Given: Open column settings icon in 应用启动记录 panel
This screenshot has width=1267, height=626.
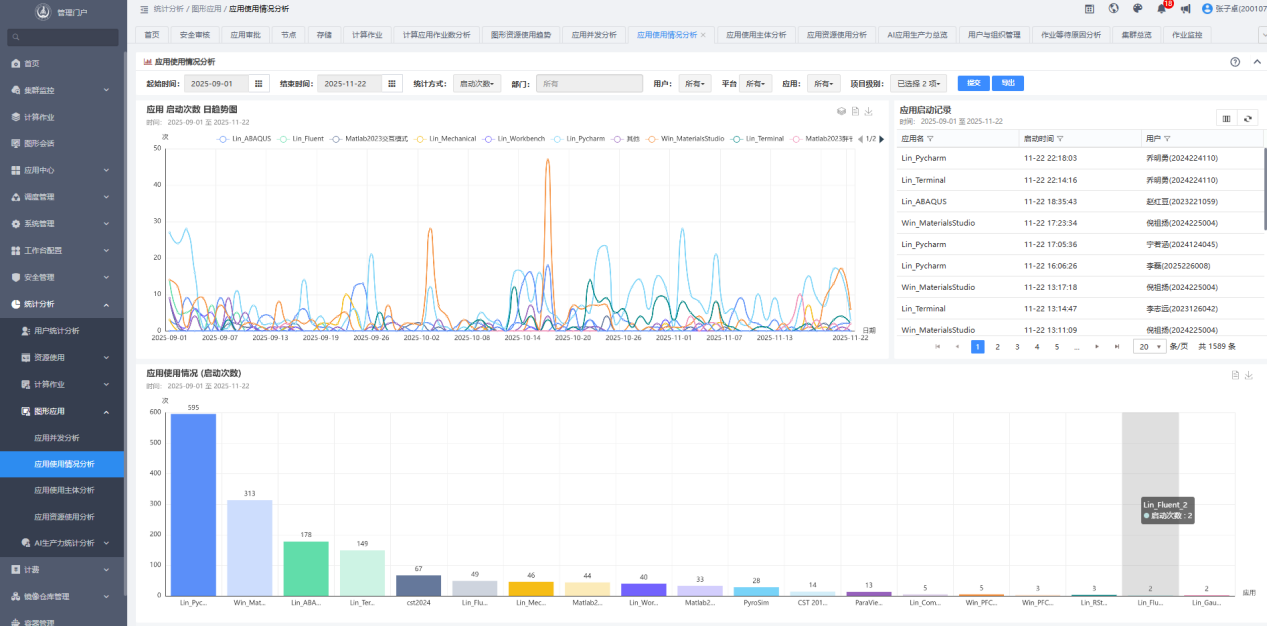Looking at the screenshot, I should tap(1227, 118).
